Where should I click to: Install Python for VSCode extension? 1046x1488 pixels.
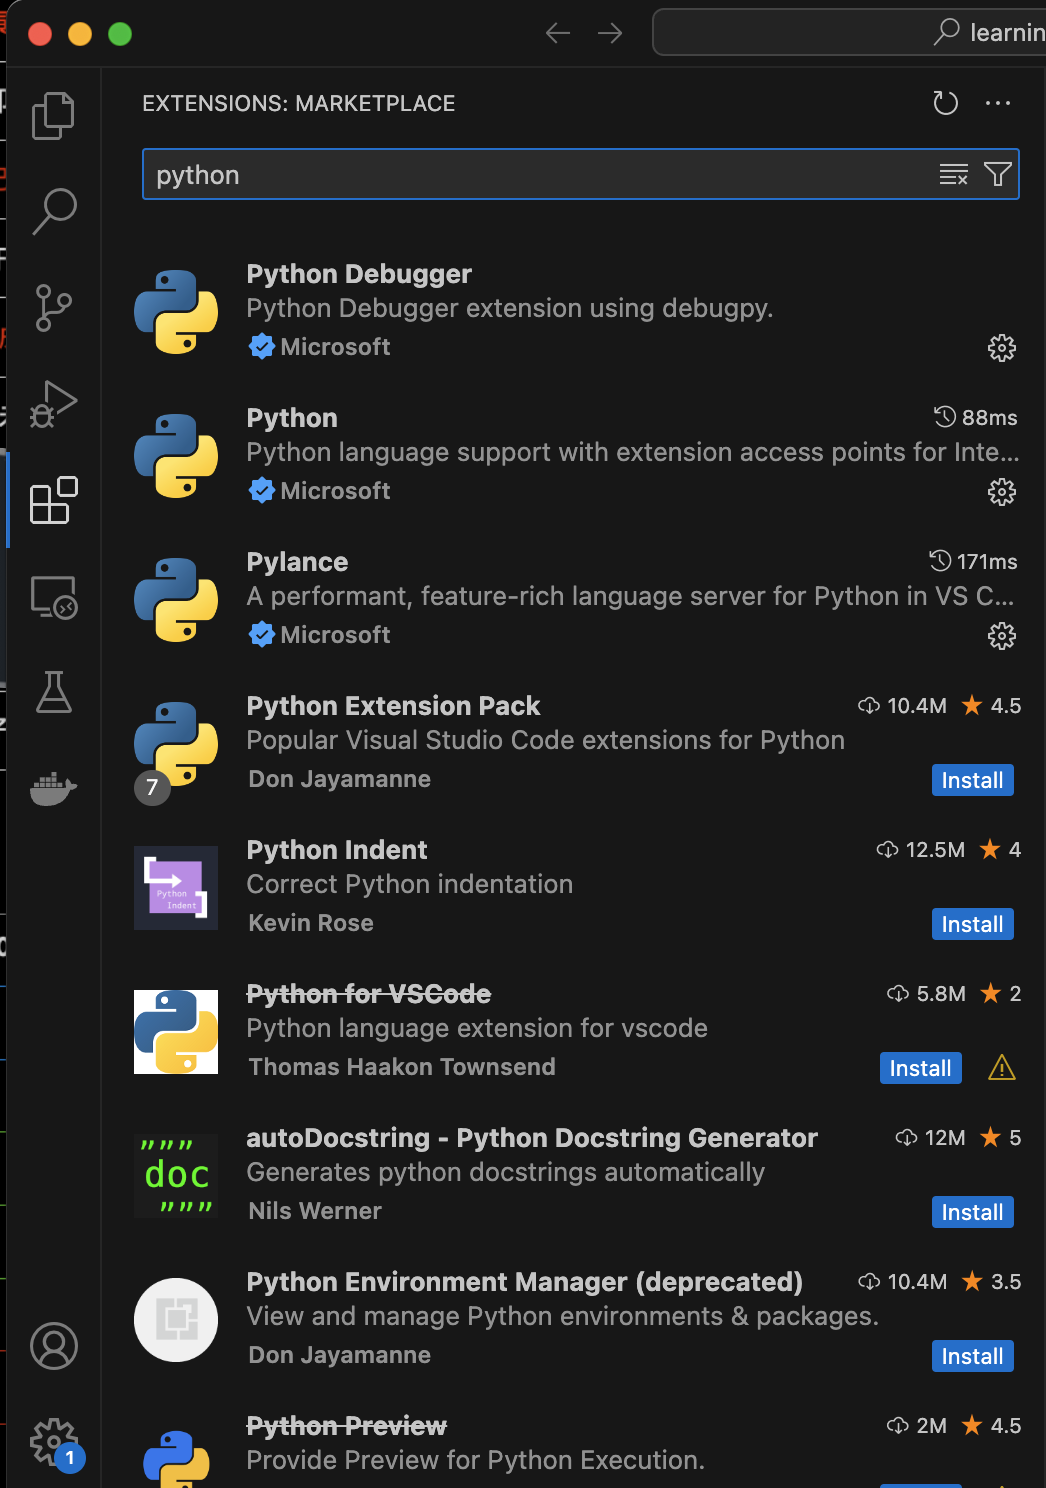tap(921, 1068)
